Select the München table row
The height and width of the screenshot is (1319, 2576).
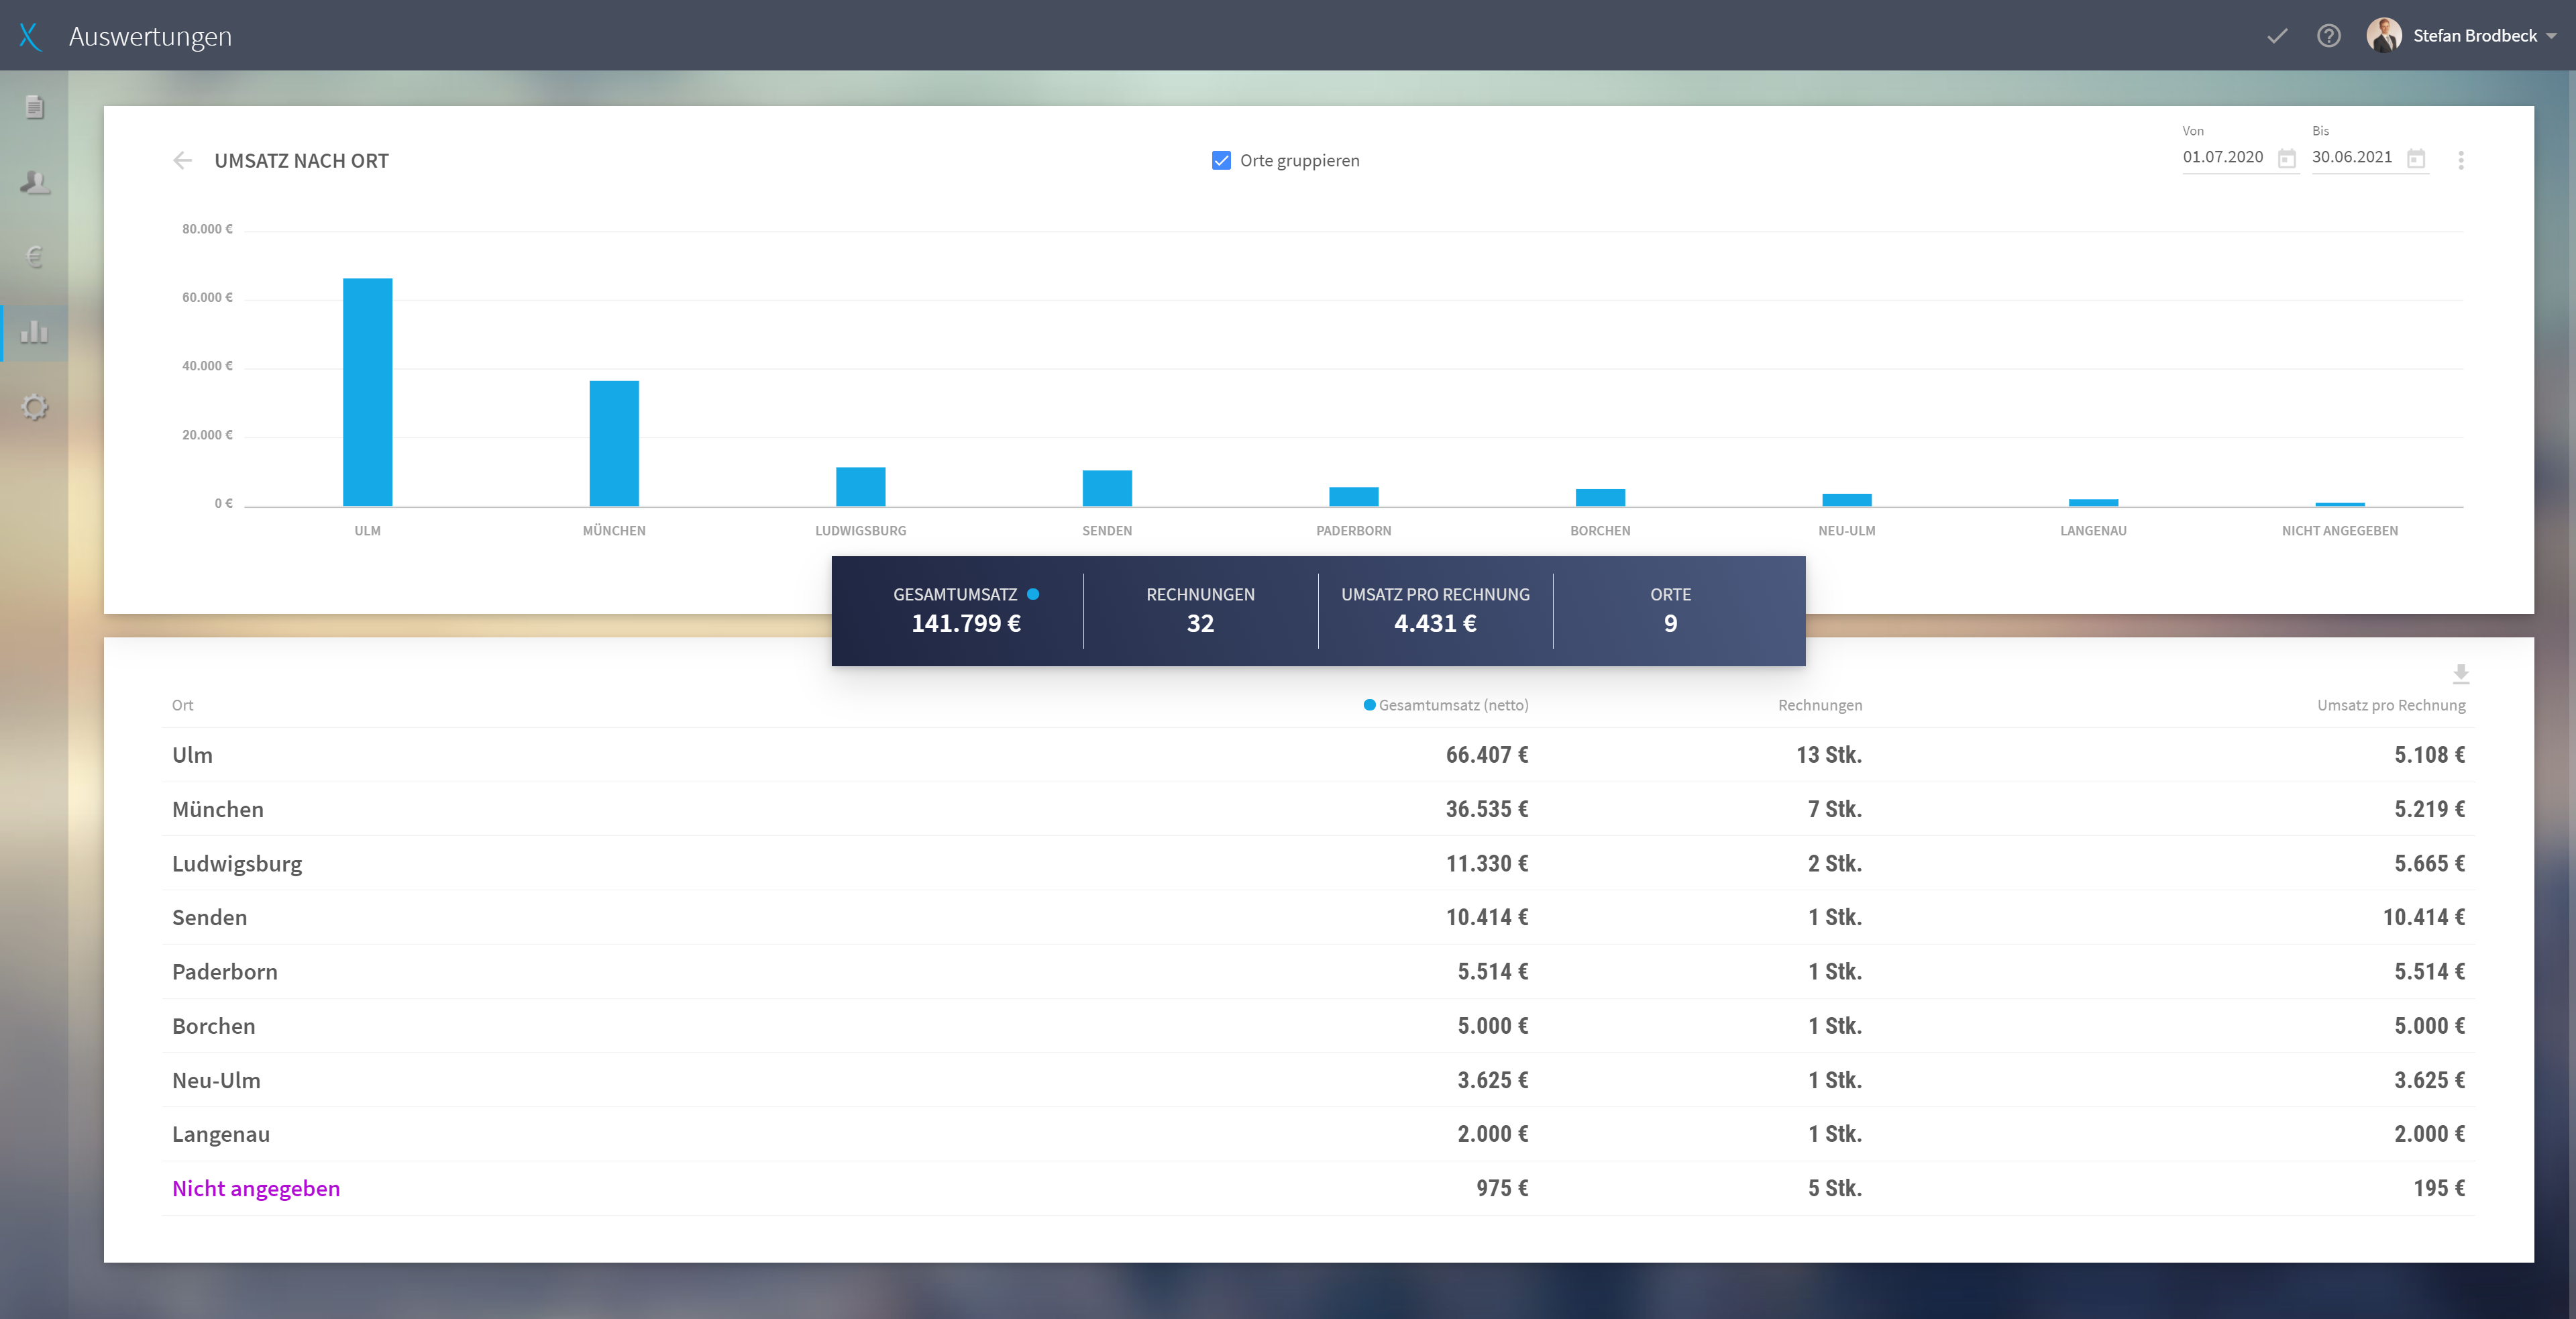[1318, 809]
